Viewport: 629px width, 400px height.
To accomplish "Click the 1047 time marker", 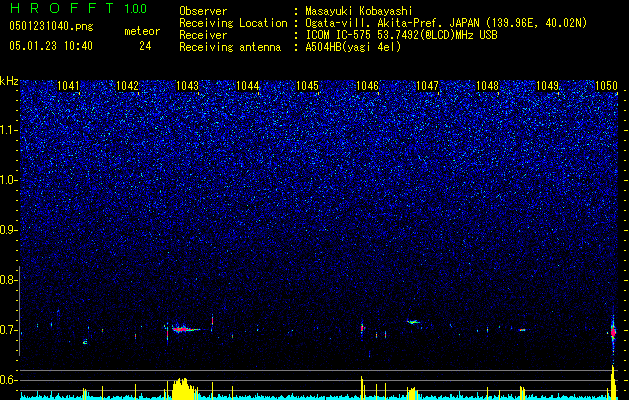I will tap(428, 86).
